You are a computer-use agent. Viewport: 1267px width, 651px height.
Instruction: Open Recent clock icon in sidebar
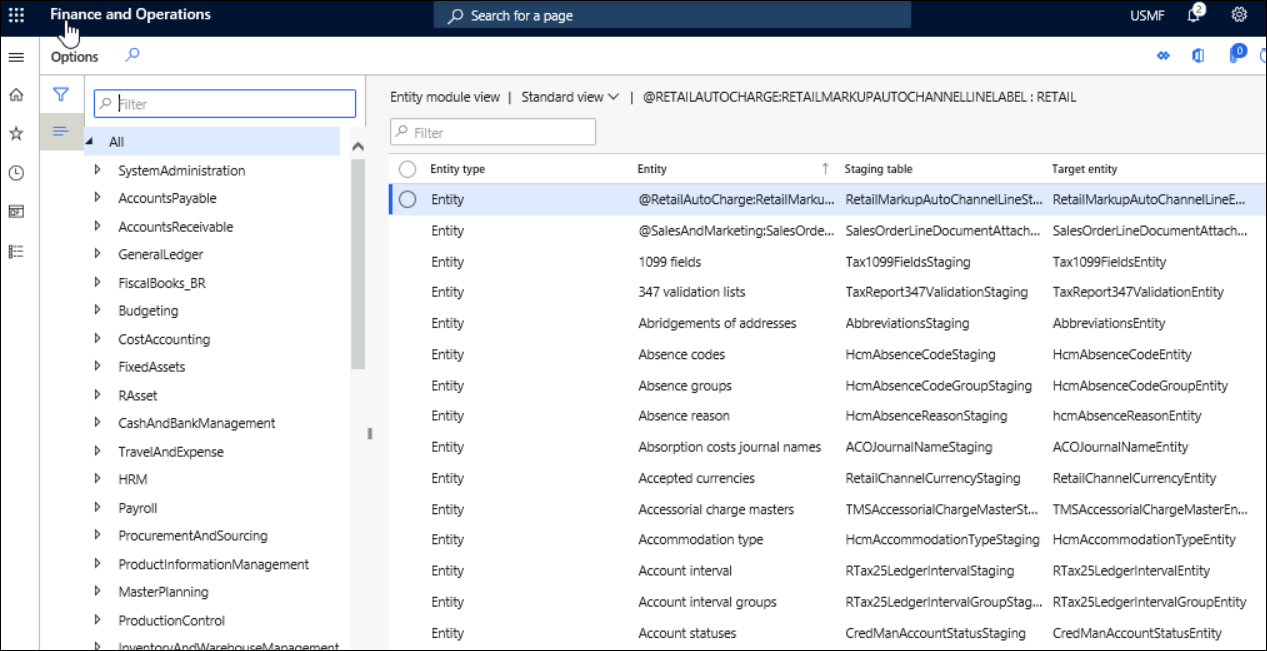[16, 173]
